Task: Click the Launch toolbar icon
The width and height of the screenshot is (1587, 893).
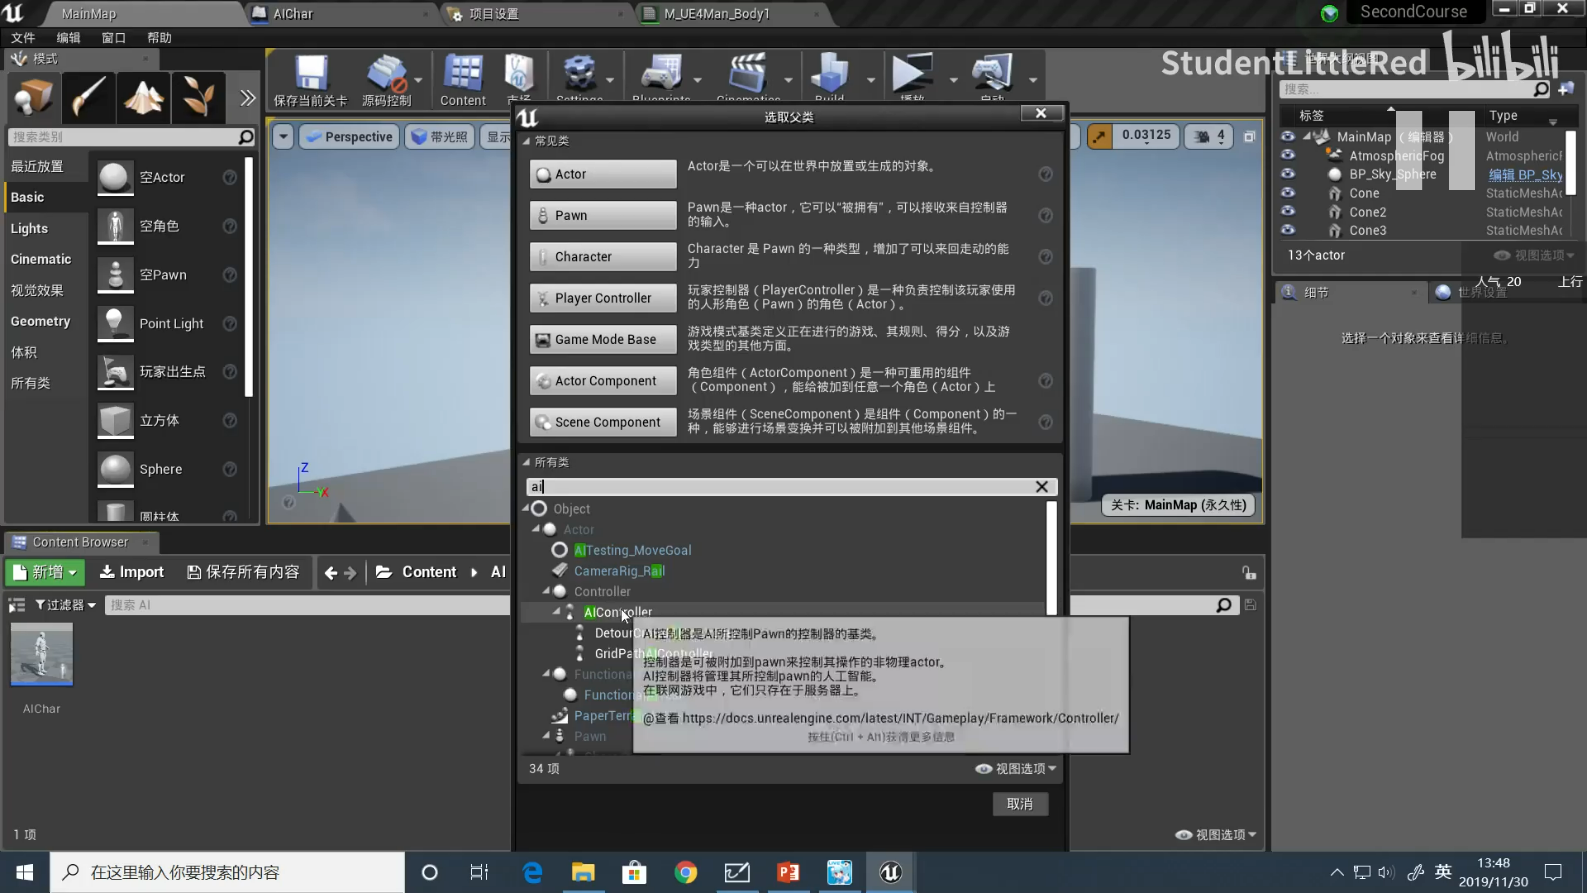Action: pyautogui.click(x=992, y=73)
